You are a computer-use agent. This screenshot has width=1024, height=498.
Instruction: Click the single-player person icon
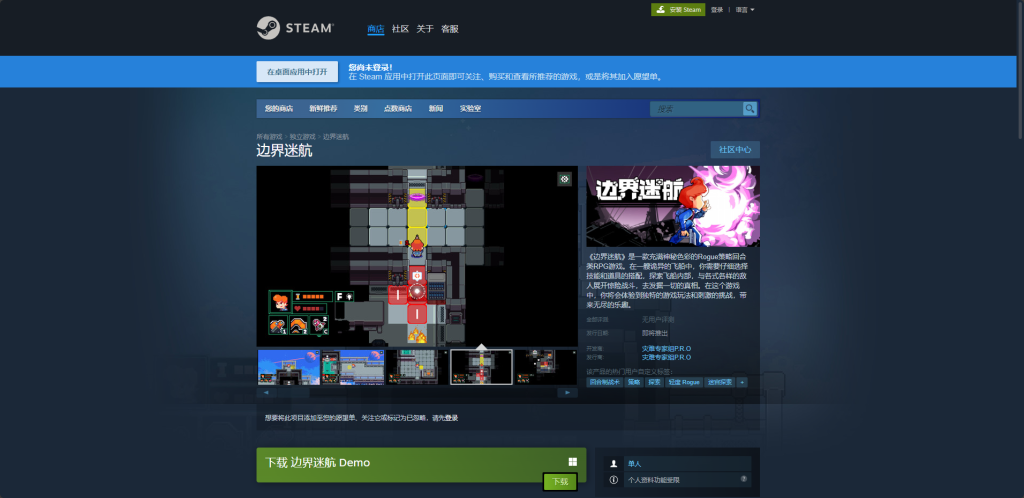[613, 464]
